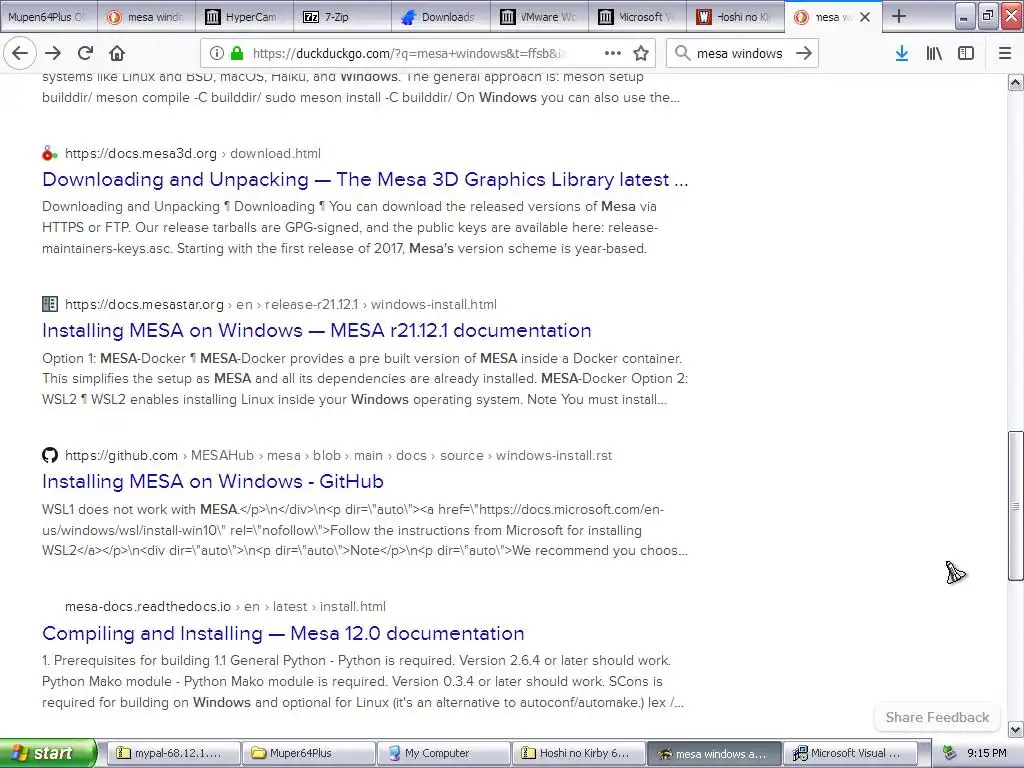Open Compiling and Installing Mesa 12.0 documentation
Viewport: 1024px width, 768px height.
283,633
